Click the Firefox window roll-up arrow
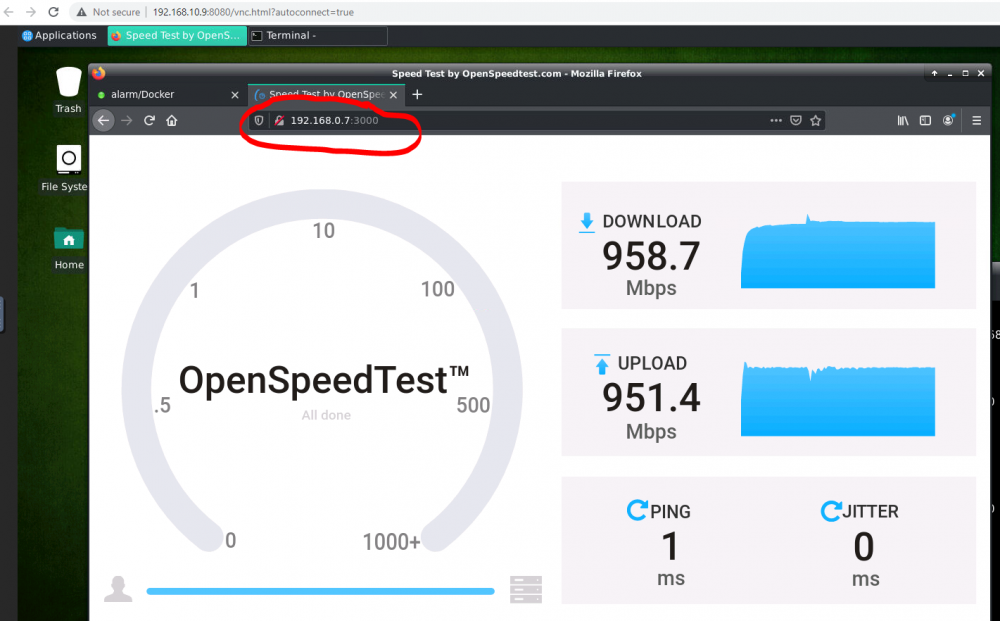Image resolution: width=1000 pixels, height=621 pixels. (x=934, y=73)
